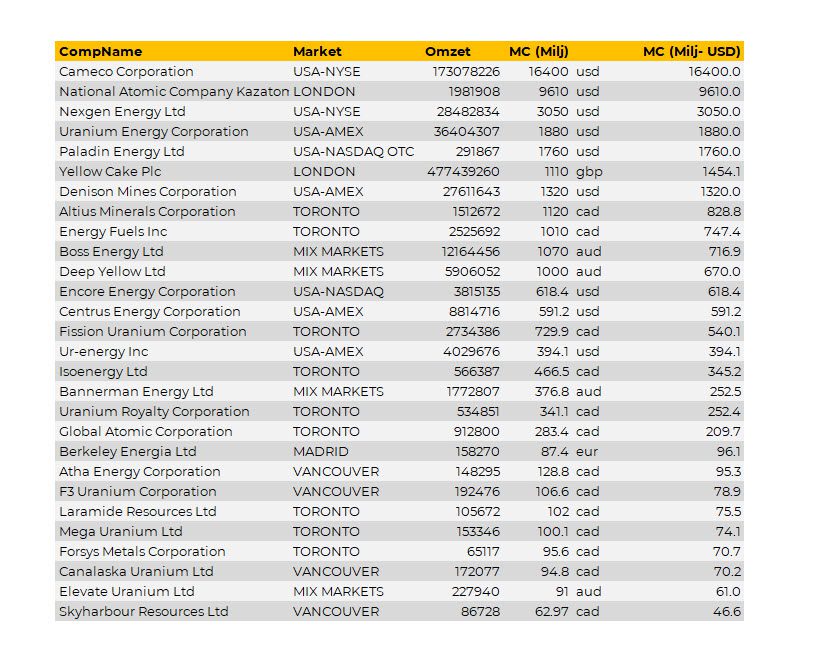
Task: Select USD market cap value 9610.0
Action: tap(719, 92)
